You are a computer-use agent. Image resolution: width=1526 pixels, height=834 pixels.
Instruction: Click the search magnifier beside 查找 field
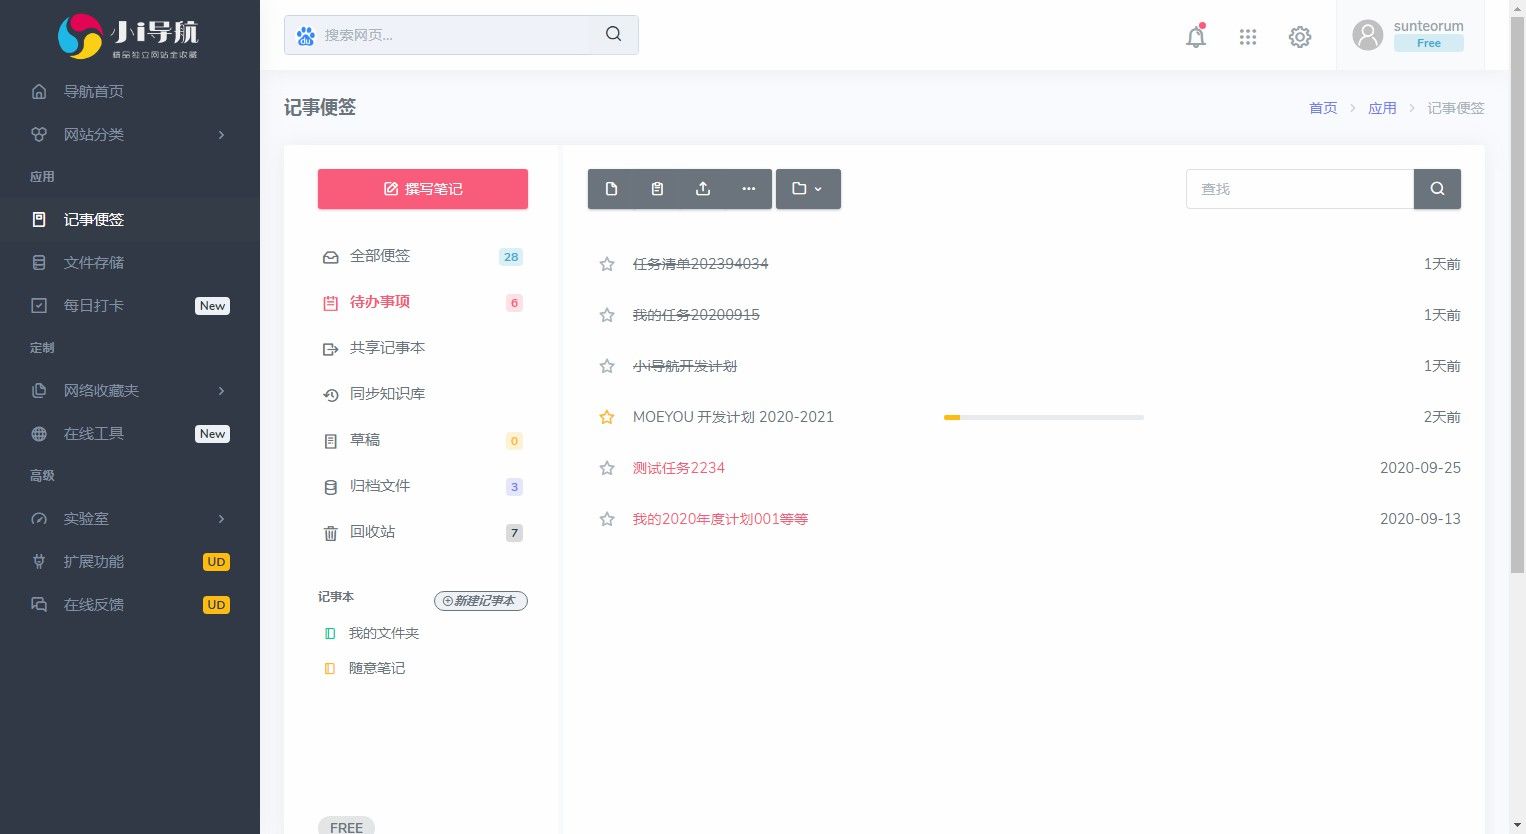pos(1437,189)
